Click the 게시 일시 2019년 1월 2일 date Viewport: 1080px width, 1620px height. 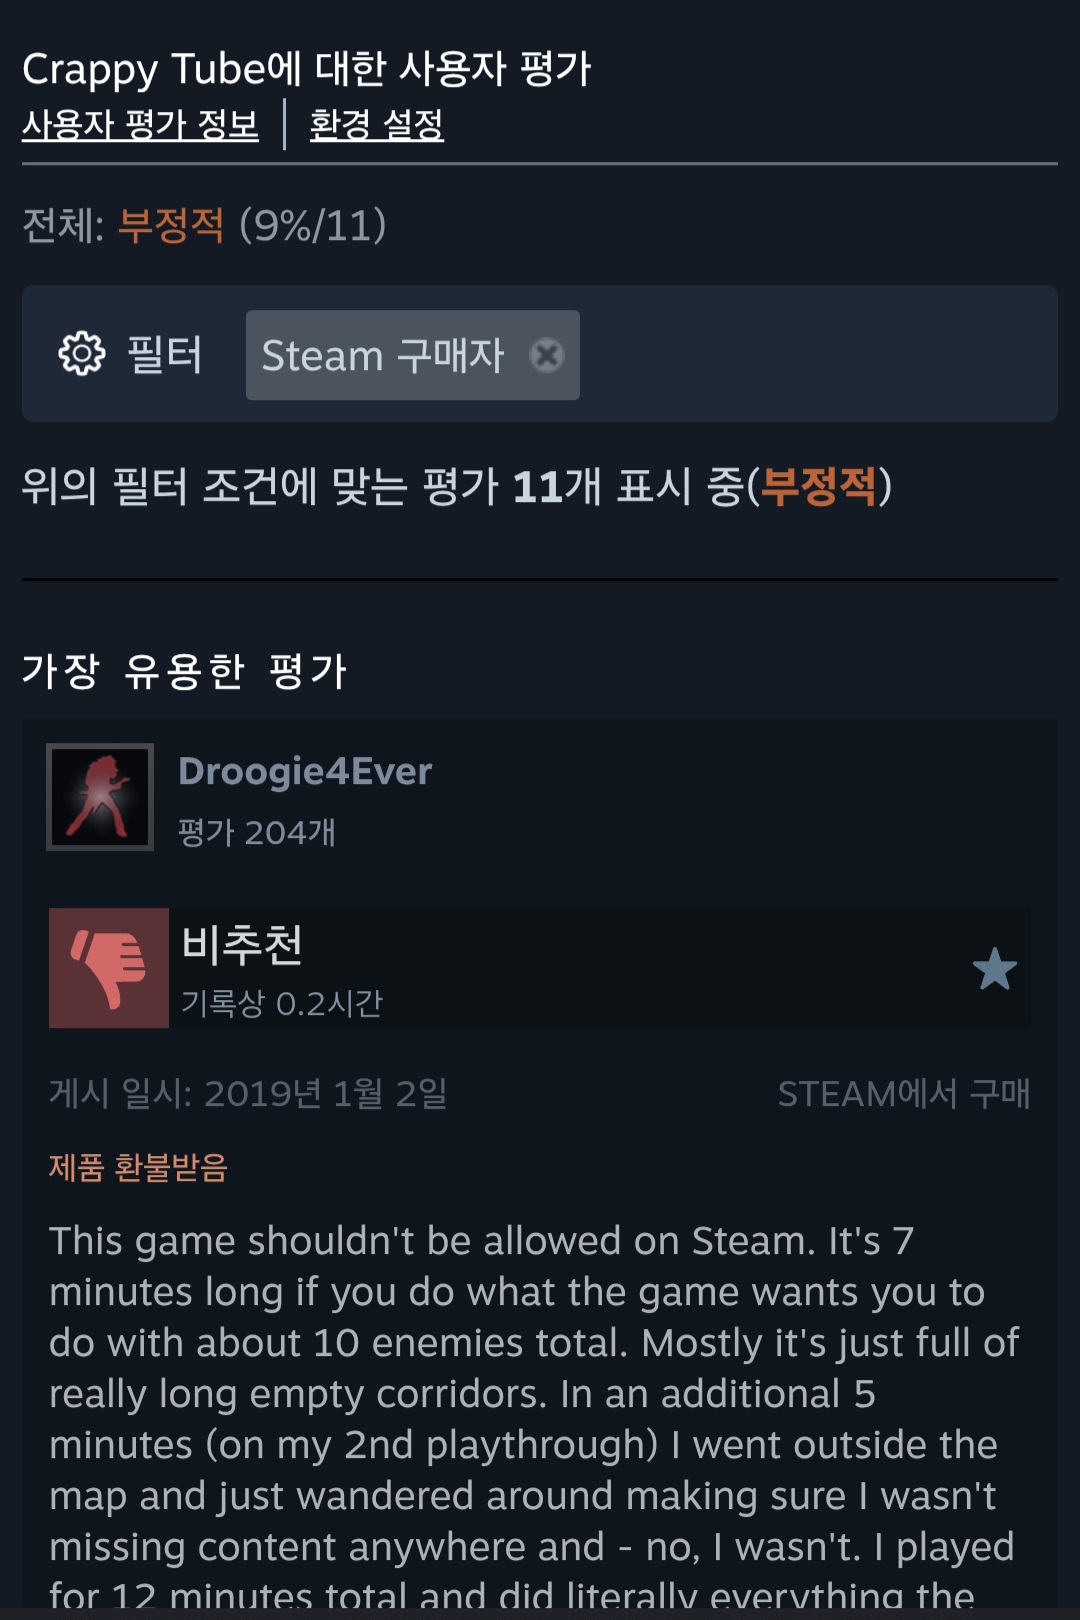(248, 1093)
